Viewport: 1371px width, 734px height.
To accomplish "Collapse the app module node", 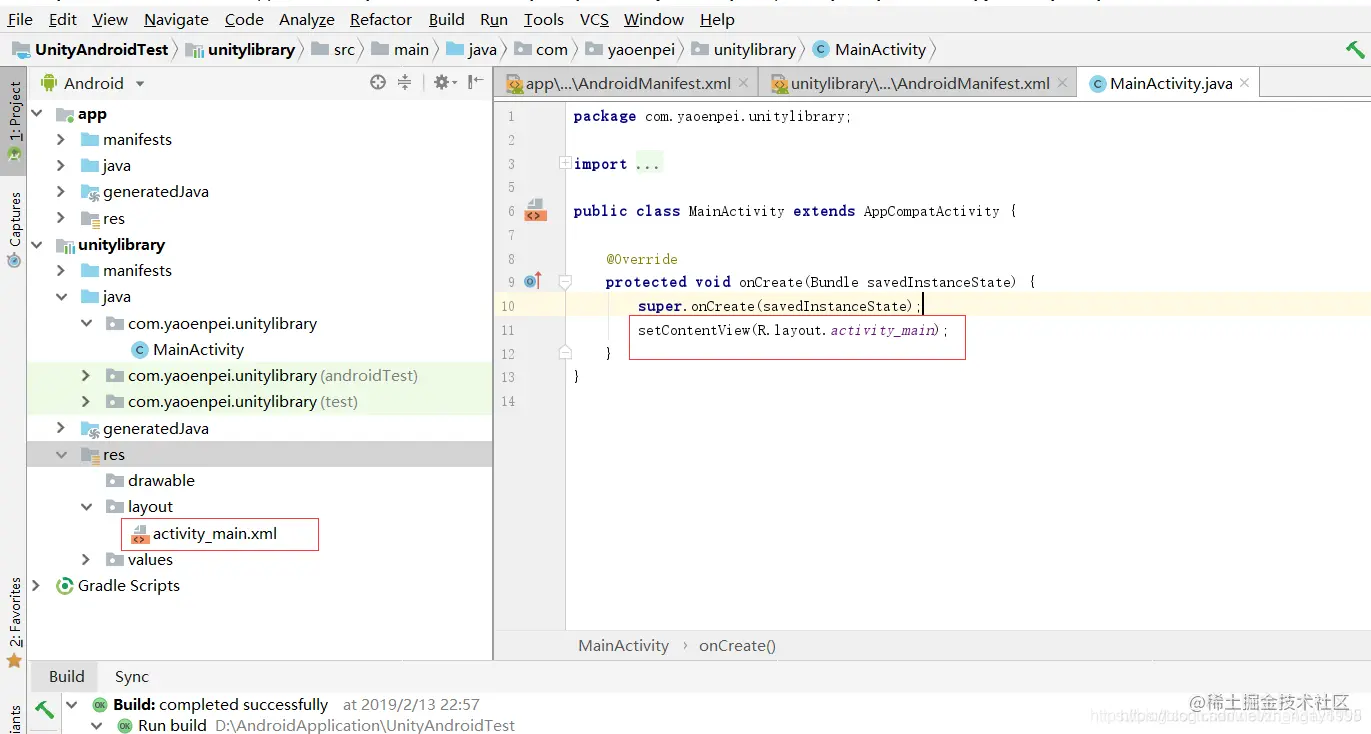I will tap(37, 114).
